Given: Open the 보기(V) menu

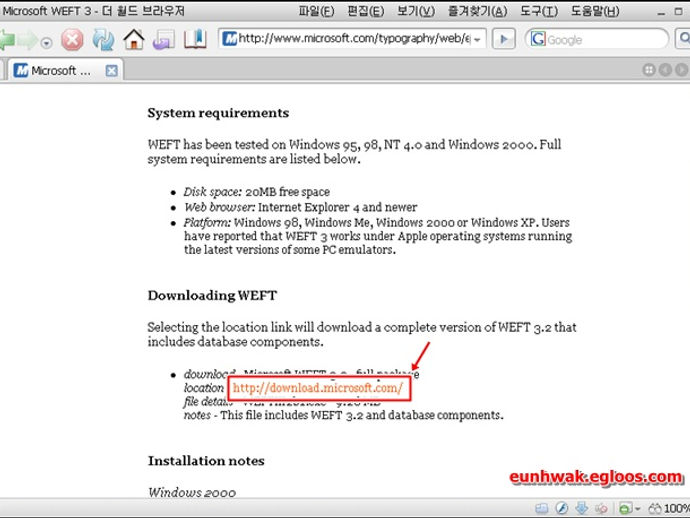Looking at the screenshot, I should tap(416, 11).
